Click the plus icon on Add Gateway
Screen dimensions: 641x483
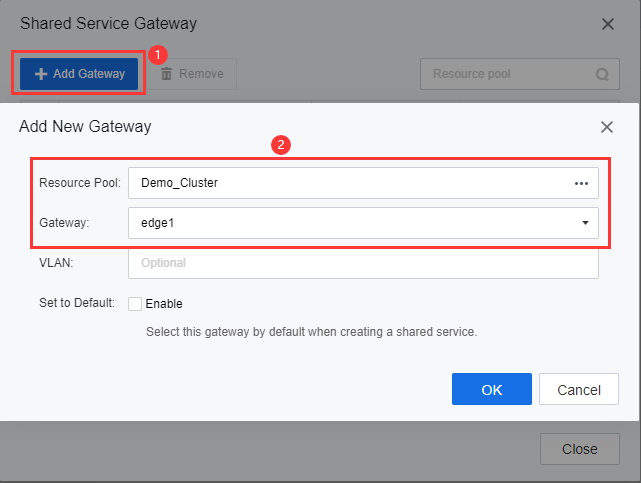(41, 74)
